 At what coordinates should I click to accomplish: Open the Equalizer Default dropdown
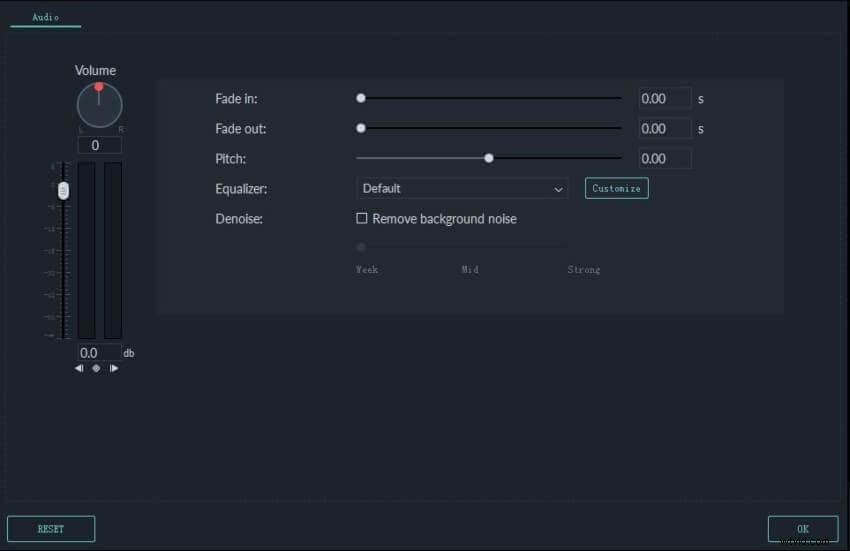[462, 188]
